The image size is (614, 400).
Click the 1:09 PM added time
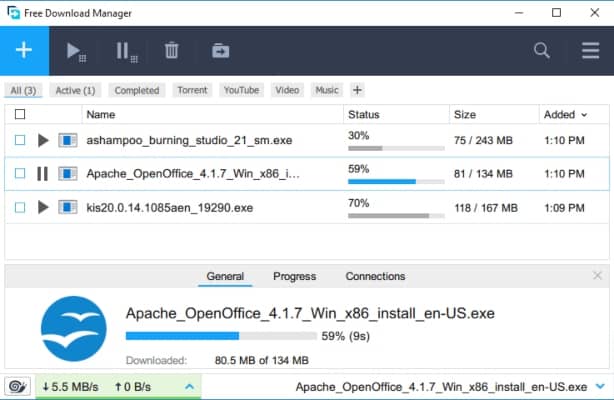(564, 208)
